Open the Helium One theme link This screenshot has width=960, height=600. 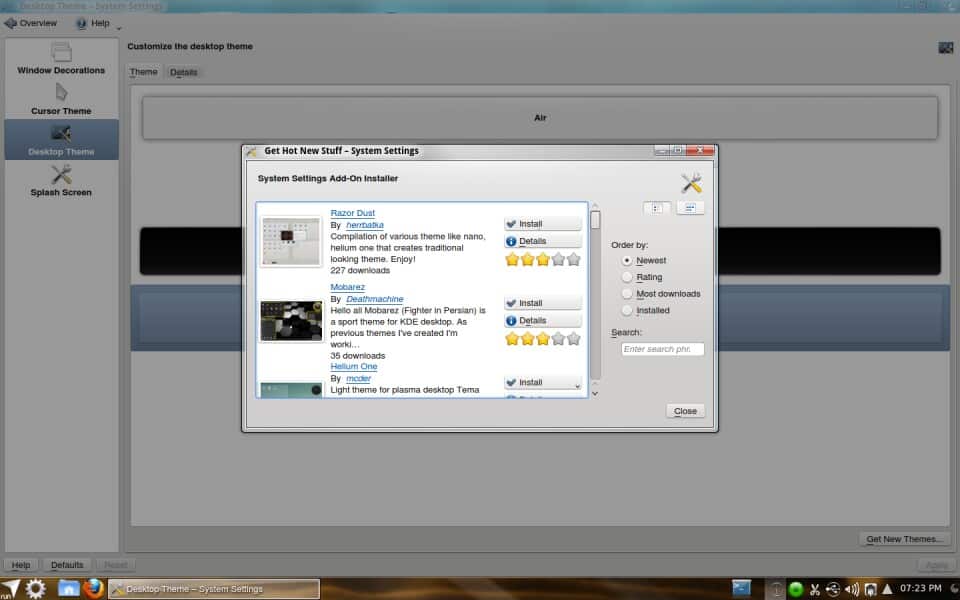pyautogui.click(x=354, y=367)
